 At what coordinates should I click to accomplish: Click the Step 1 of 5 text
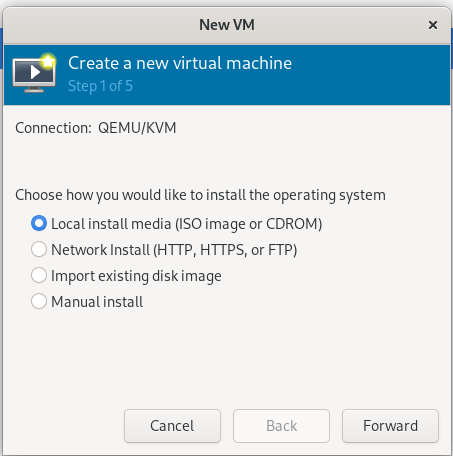(x=100, y=86)
